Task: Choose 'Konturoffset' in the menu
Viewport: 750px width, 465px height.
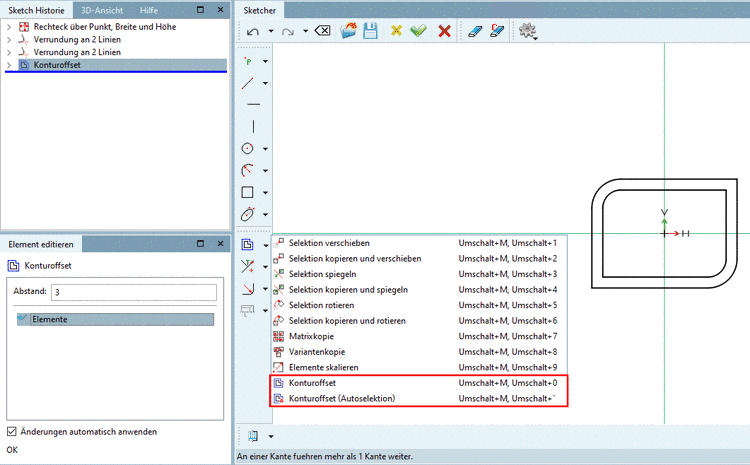Action: coord(419,383)
